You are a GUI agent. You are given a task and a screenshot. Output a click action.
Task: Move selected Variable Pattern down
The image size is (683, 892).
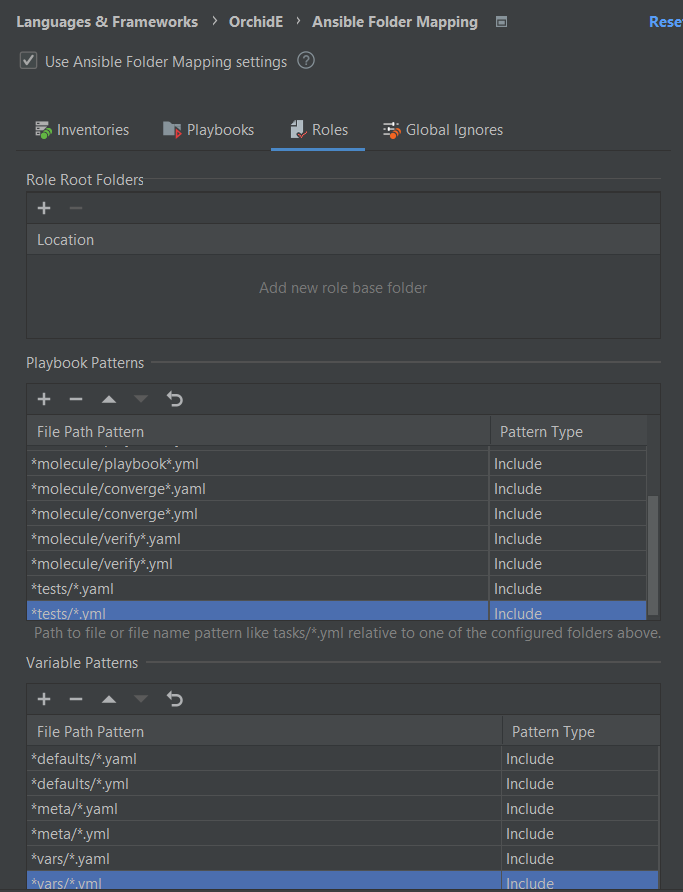click(140, 699)
